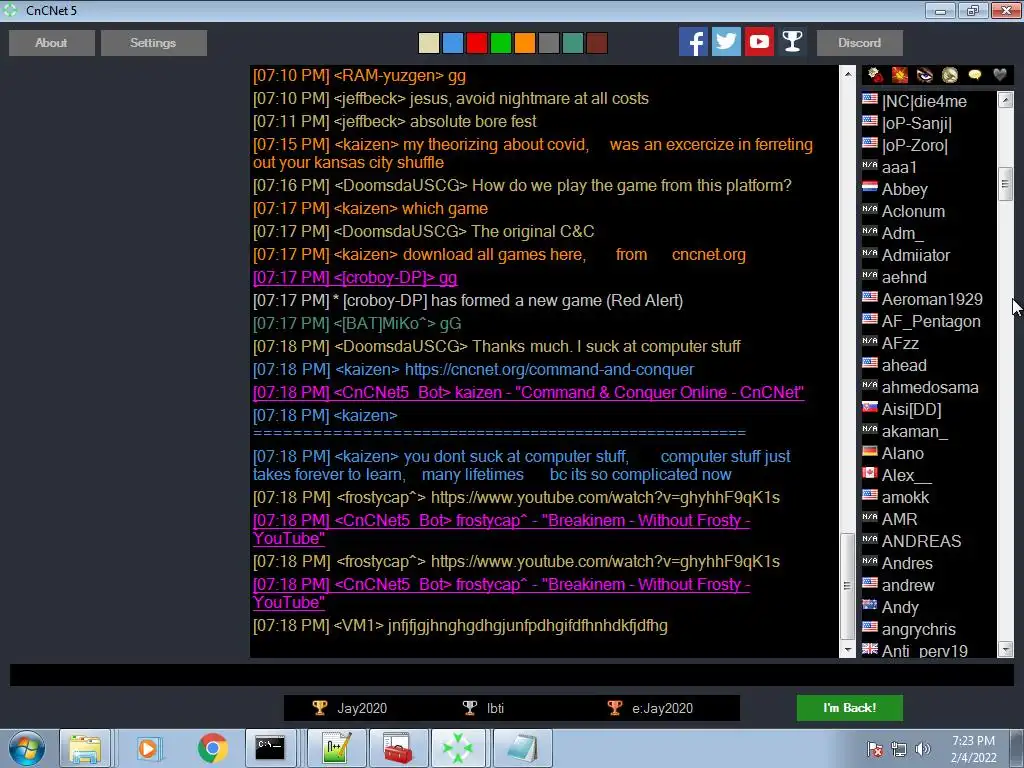This screenshot has width=1024, height=768.
Task: Click the bronze trophy next to e:Jay2020
Action: [615, 708]
